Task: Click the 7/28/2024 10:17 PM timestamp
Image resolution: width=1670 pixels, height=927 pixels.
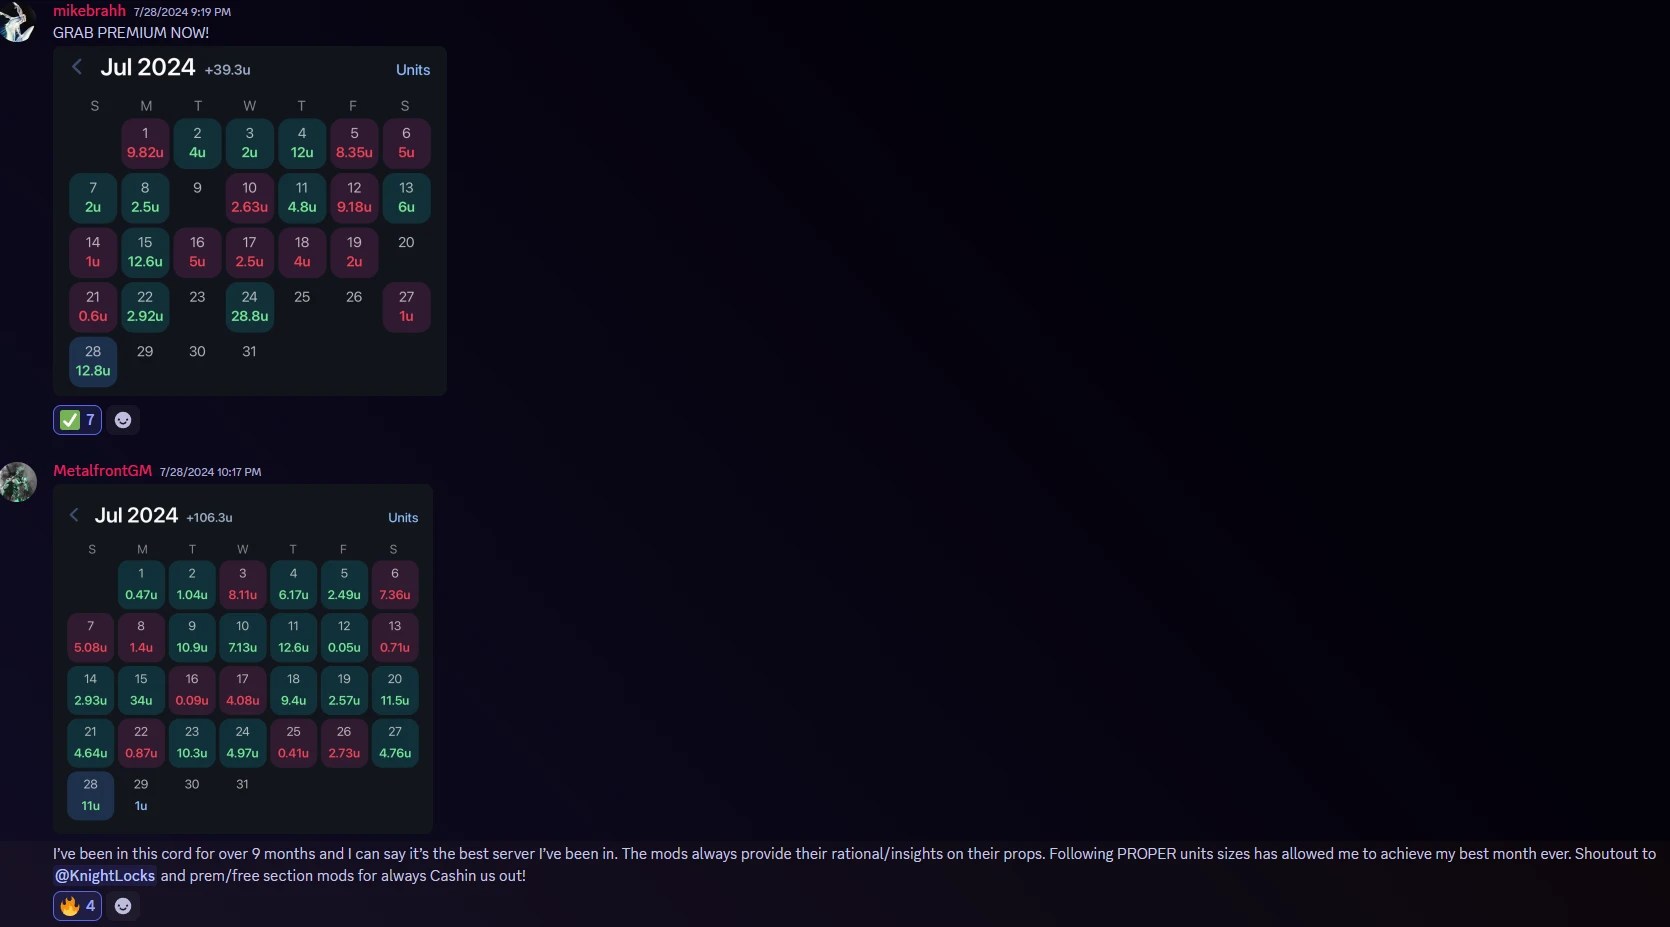Action: pos(210,472)
